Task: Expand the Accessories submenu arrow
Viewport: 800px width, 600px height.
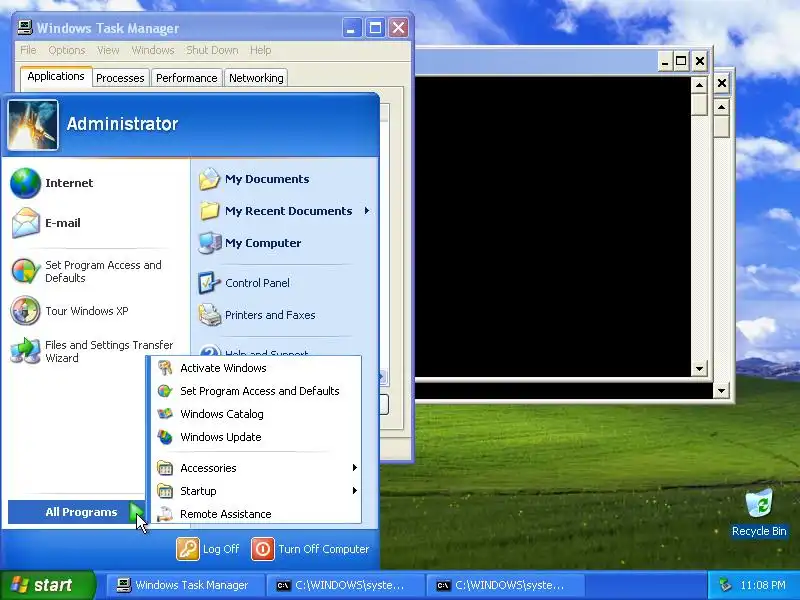Action: [x=355, y=468]
